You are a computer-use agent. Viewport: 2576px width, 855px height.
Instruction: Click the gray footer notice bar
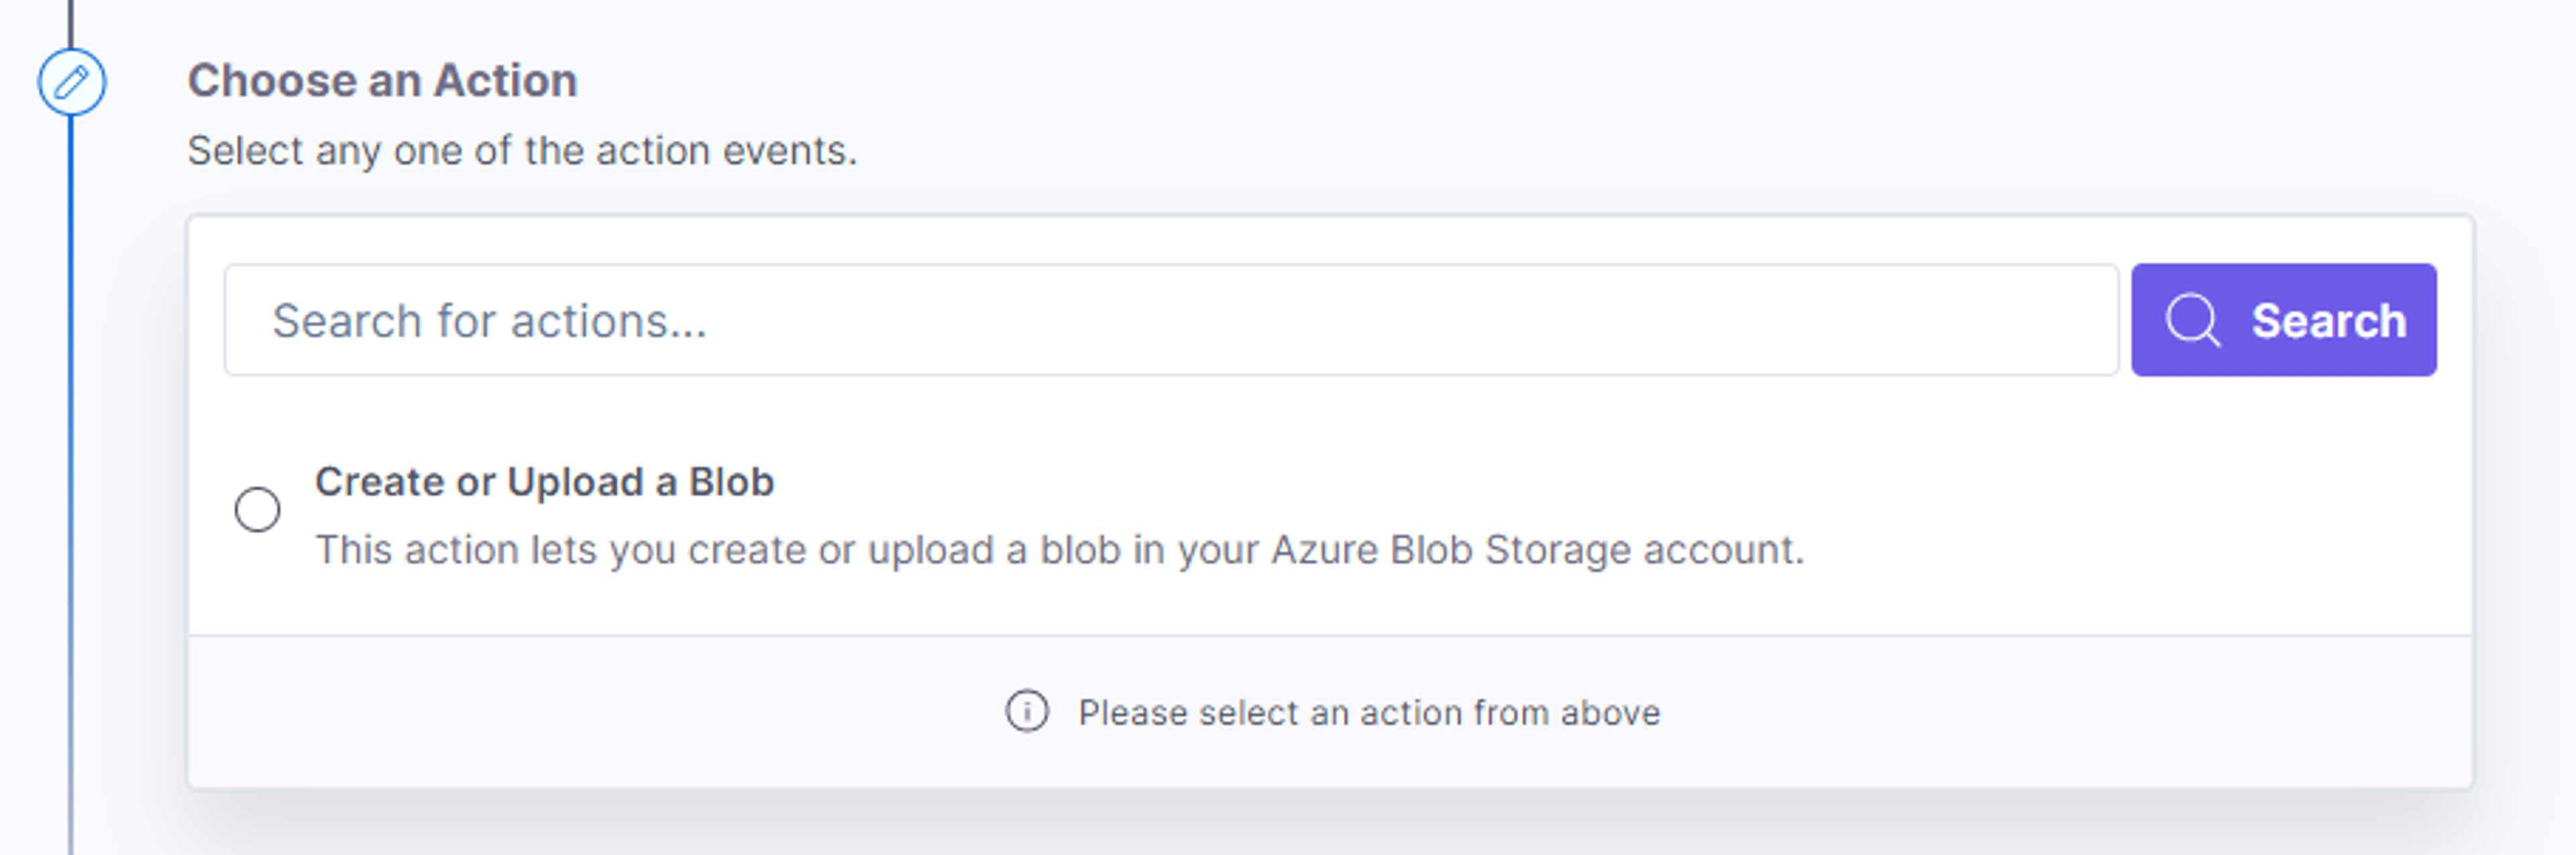point(1330,712)
